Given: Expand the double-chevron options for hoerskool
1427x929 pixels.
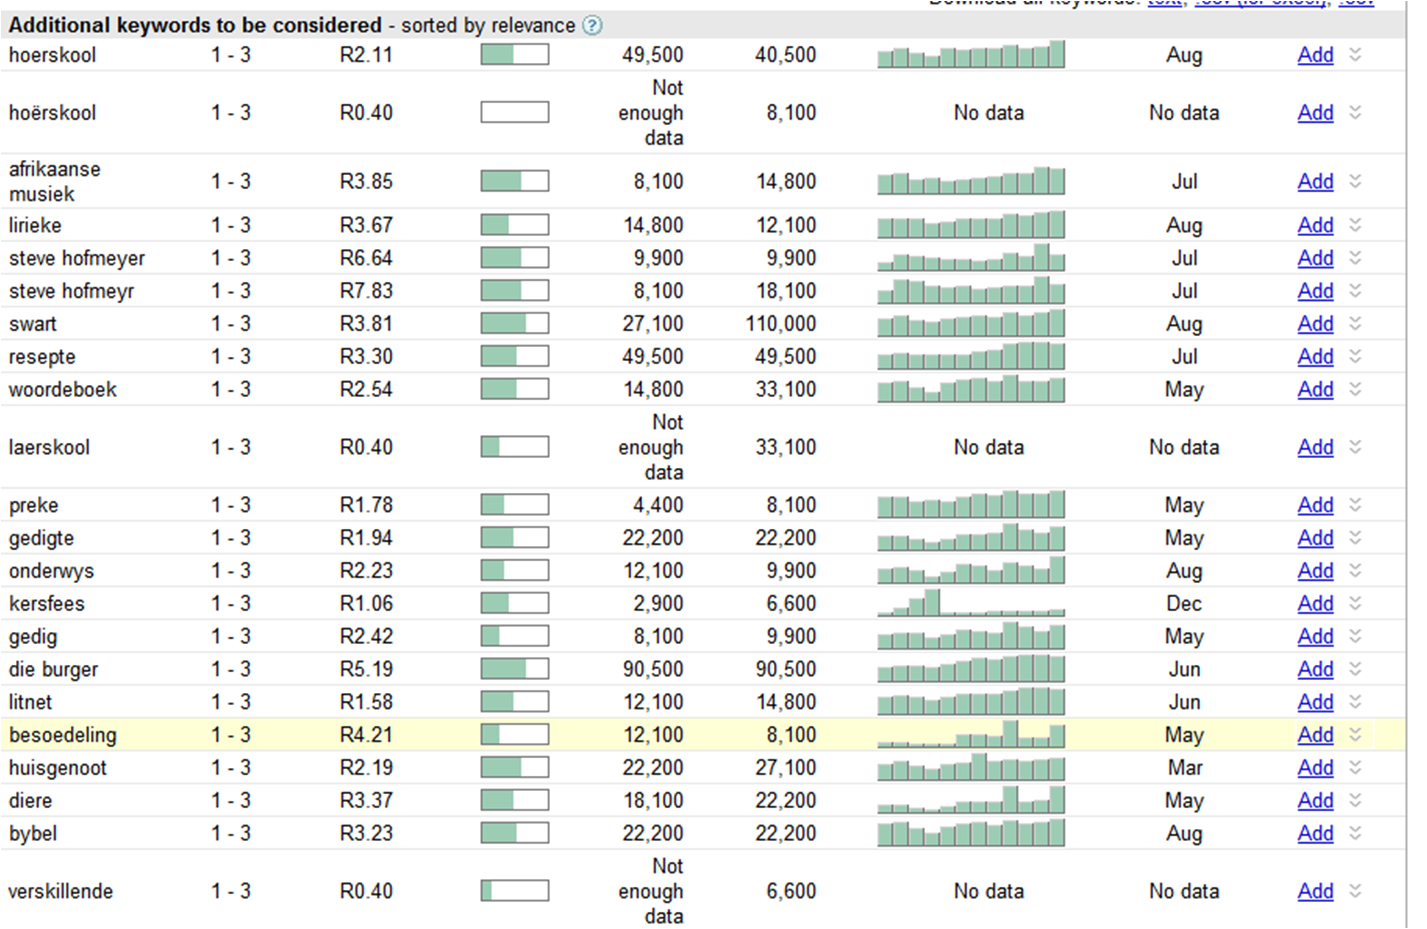Looking at the screenshot, I should (1355, 55).
